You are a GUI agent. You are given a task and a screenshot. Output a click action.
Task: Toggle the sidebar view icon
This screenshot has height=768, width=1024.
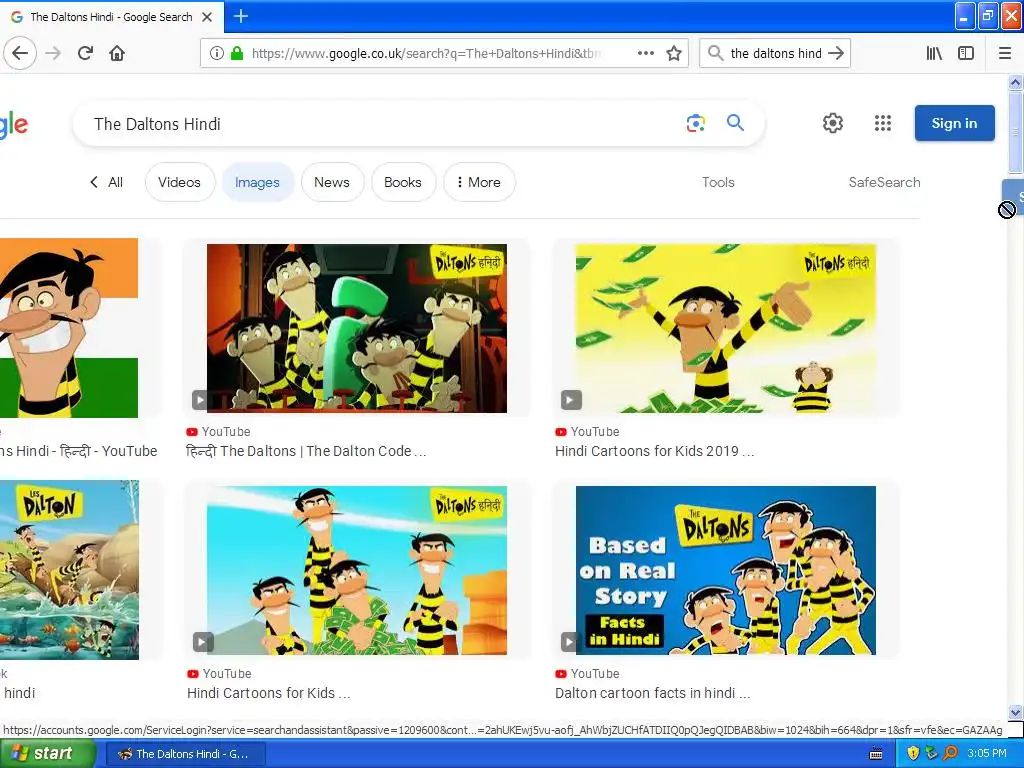click(x=966, y=53)
